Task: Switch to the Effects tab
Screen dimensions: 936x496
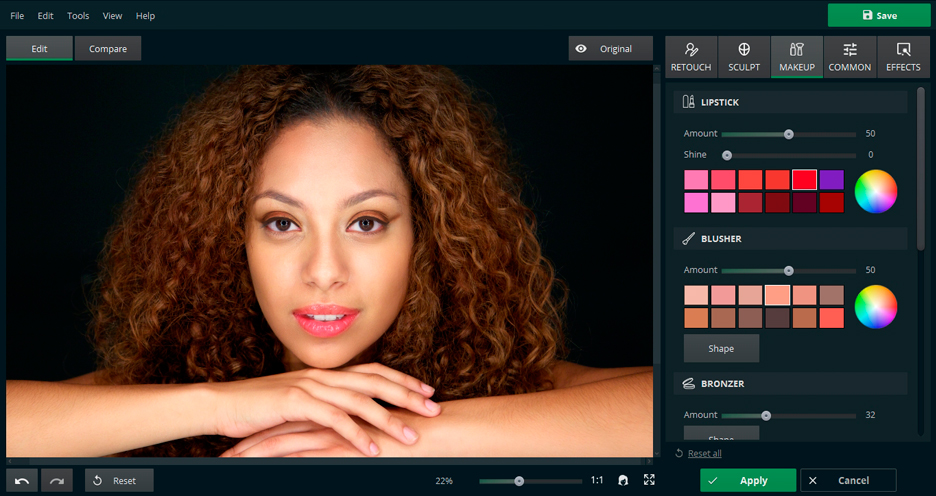Action: point(903,57)
